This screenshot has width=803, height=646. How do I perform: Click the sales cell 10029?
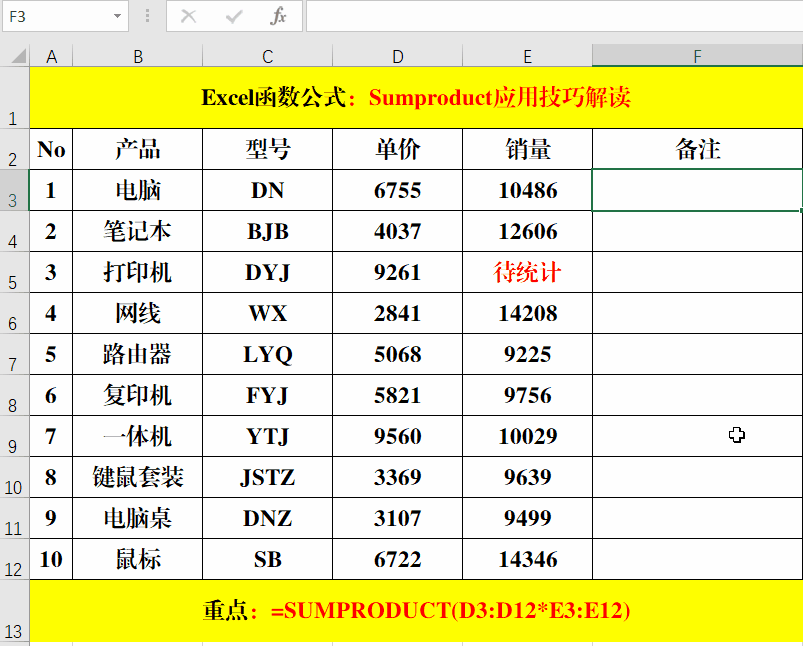coord(527,436)
